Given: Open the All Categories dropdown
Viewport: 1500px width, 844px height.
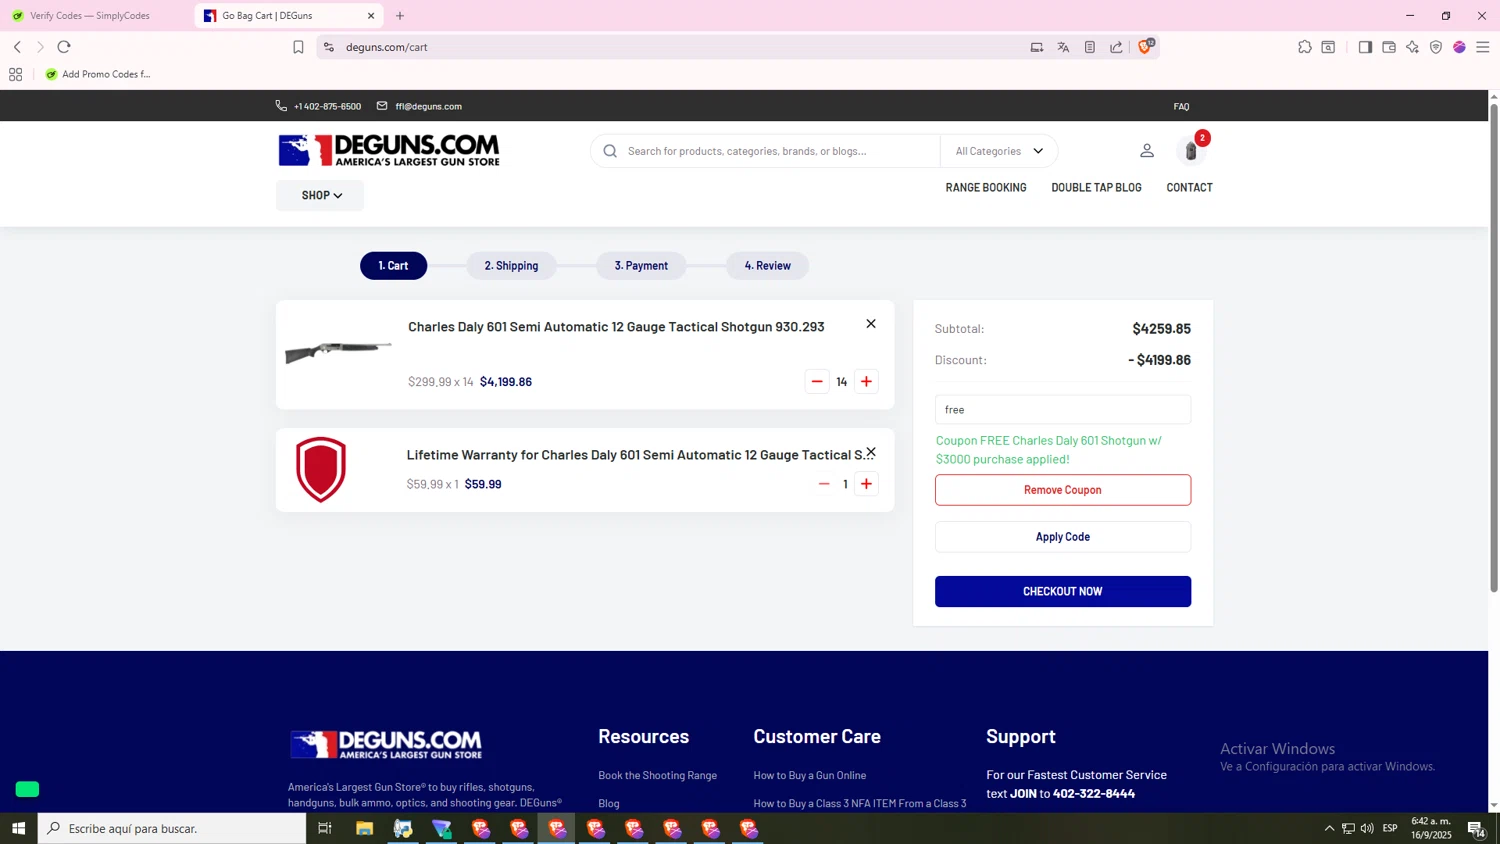Looking at the screenshot, I should [x=999, y=151].
